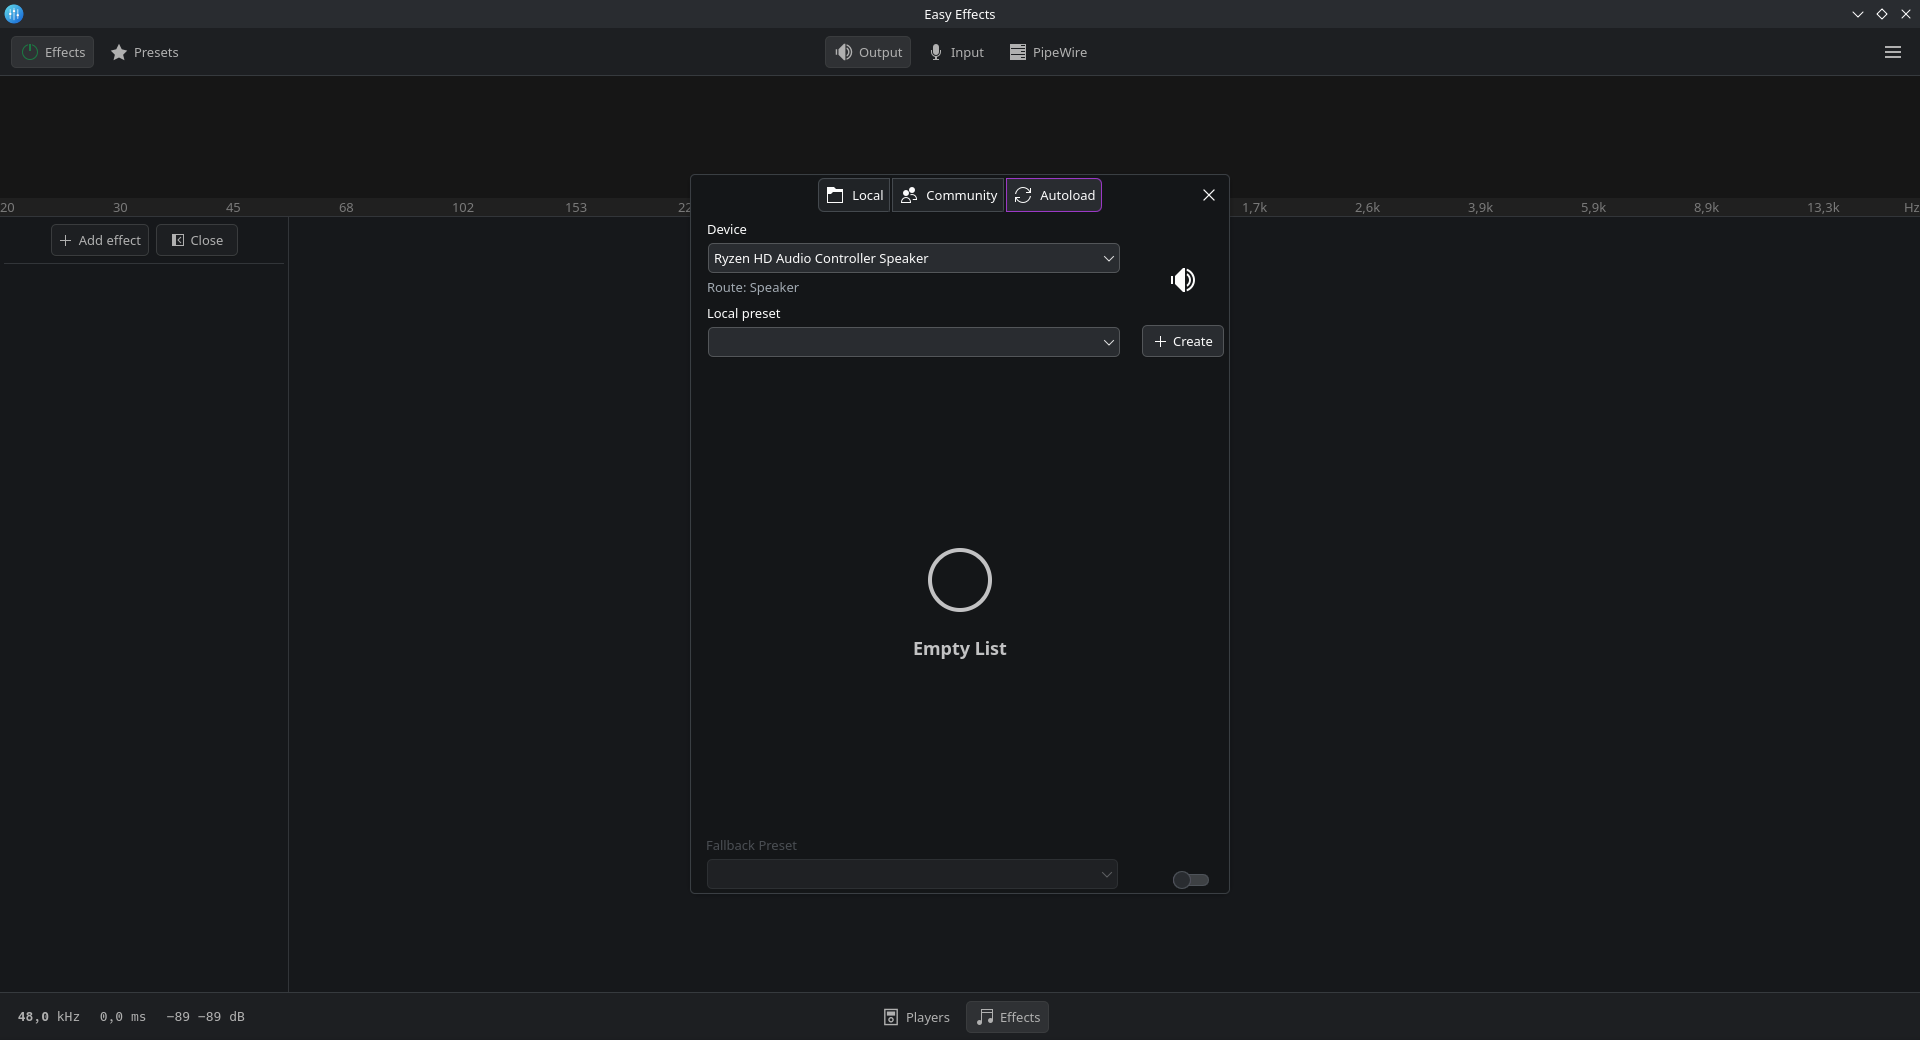Enable the Fallback Preset switch

point(1190,880)
